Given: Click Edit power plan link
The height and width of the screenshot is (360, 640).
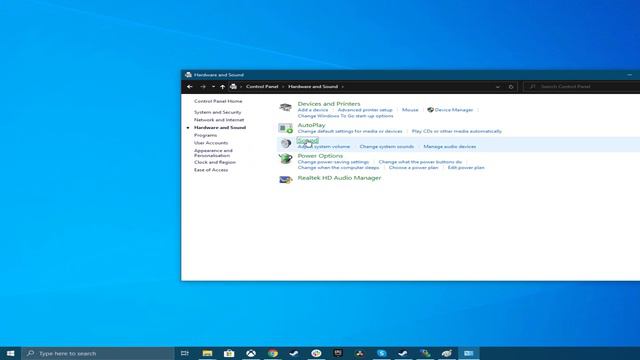Looking at the screenshot, I should (x=466, y=168).
